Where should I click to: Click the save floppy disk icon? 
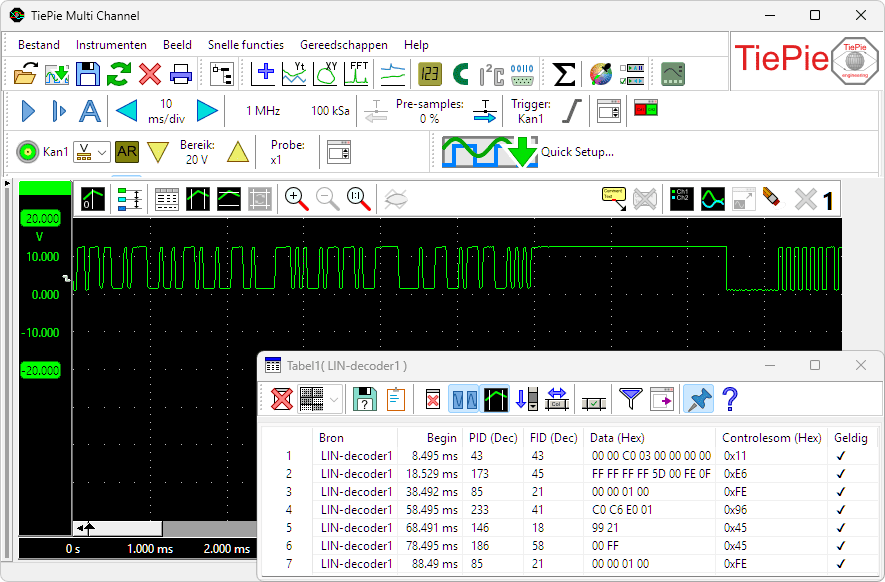pos(88,74)
